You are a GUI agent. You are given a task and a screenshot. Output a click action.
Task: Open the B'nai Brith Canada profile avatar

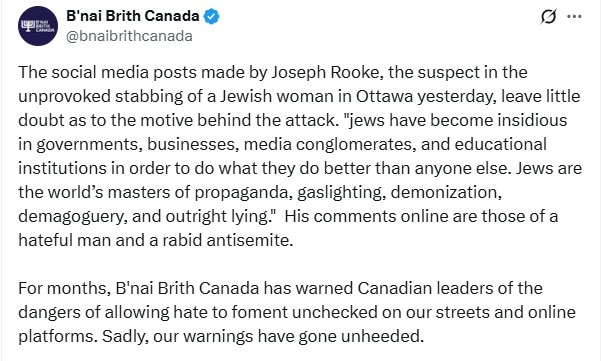pos(38,26)
